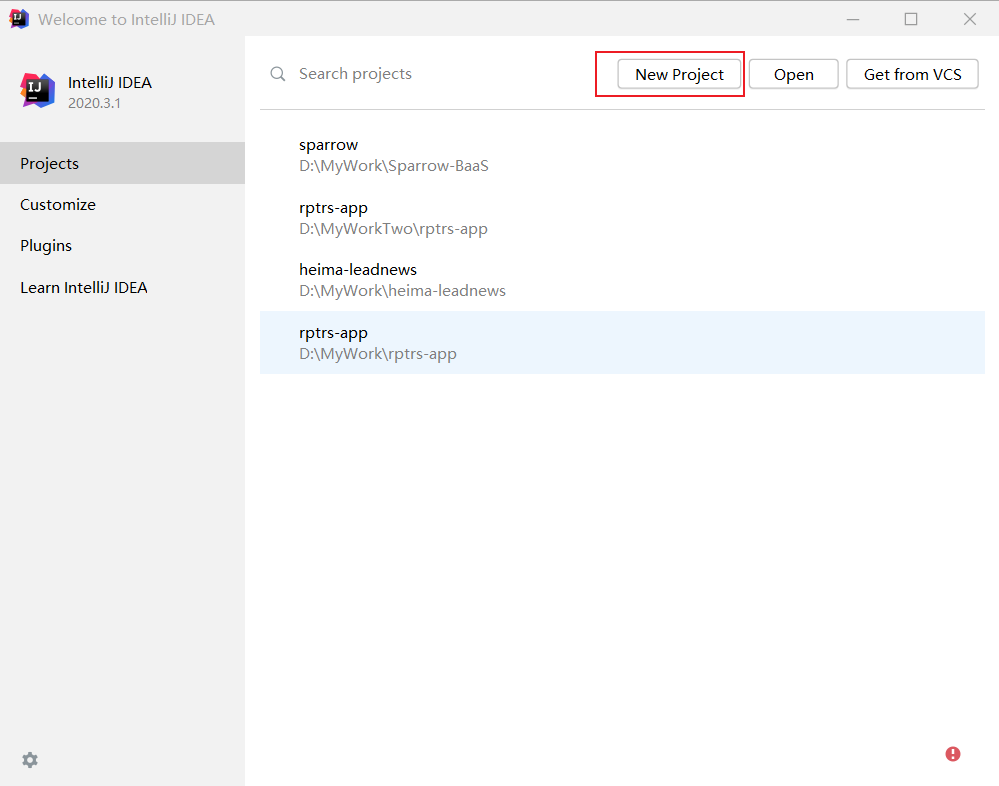Maximize the Welcome window
Viewport: 999px width, 786px height.
click(x=911, y=19)
